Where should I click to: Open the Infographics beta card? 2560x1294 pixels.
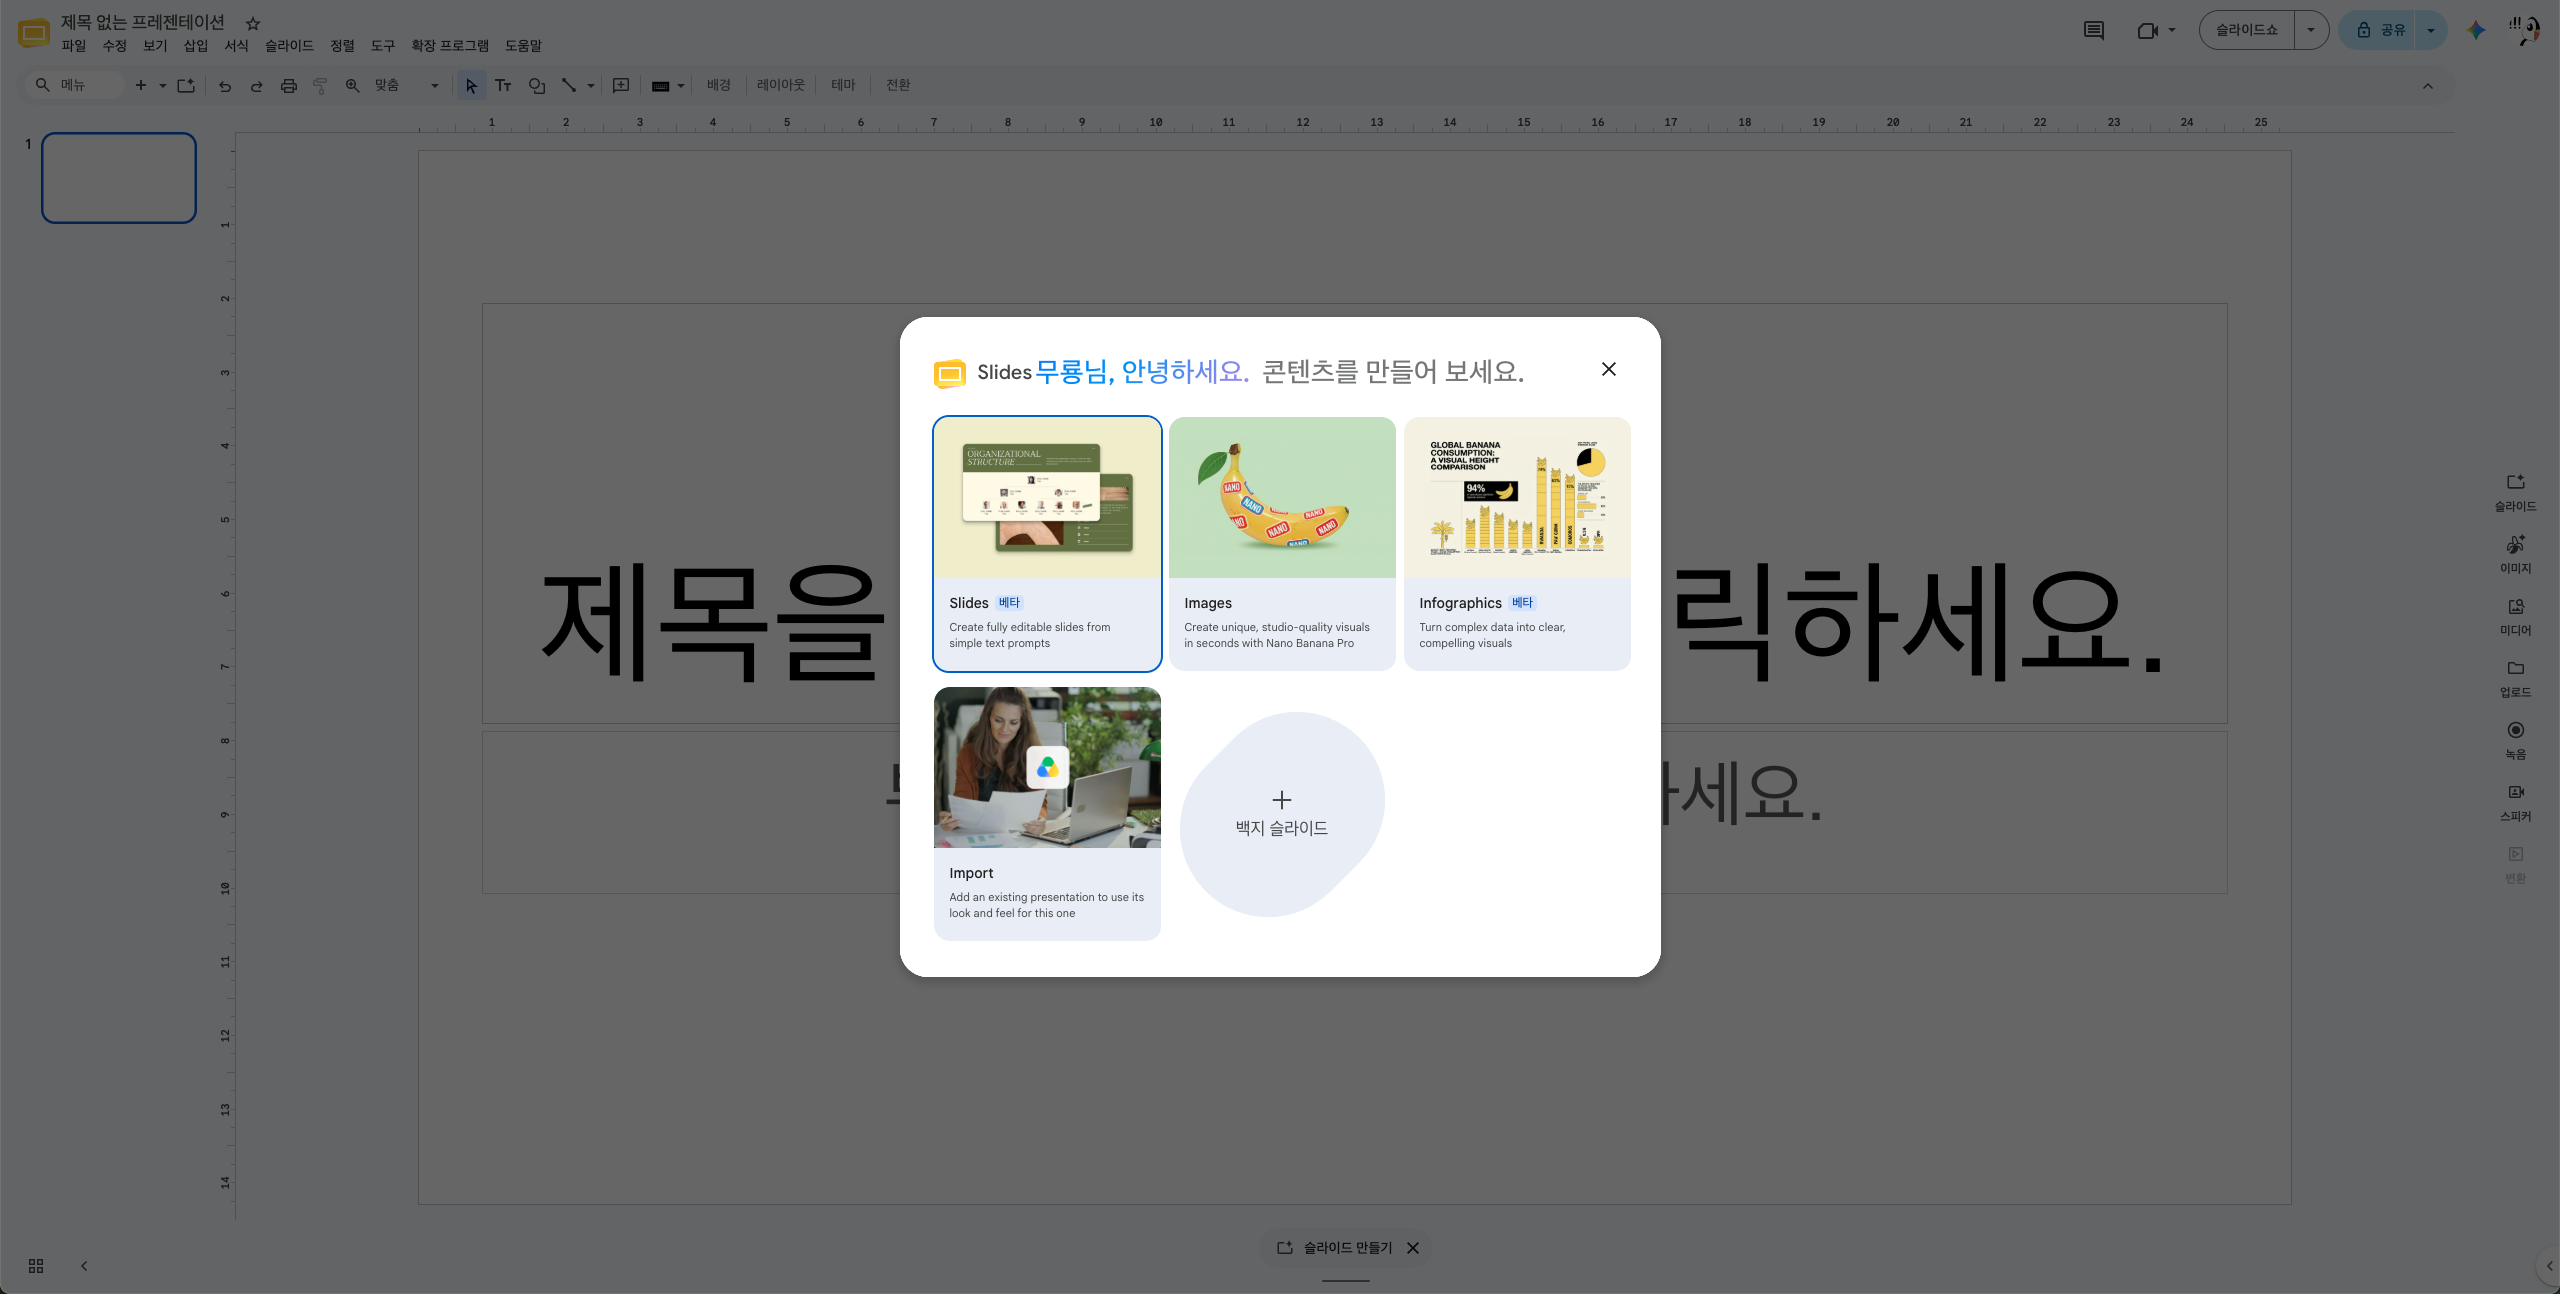(x=1517, y=544)
